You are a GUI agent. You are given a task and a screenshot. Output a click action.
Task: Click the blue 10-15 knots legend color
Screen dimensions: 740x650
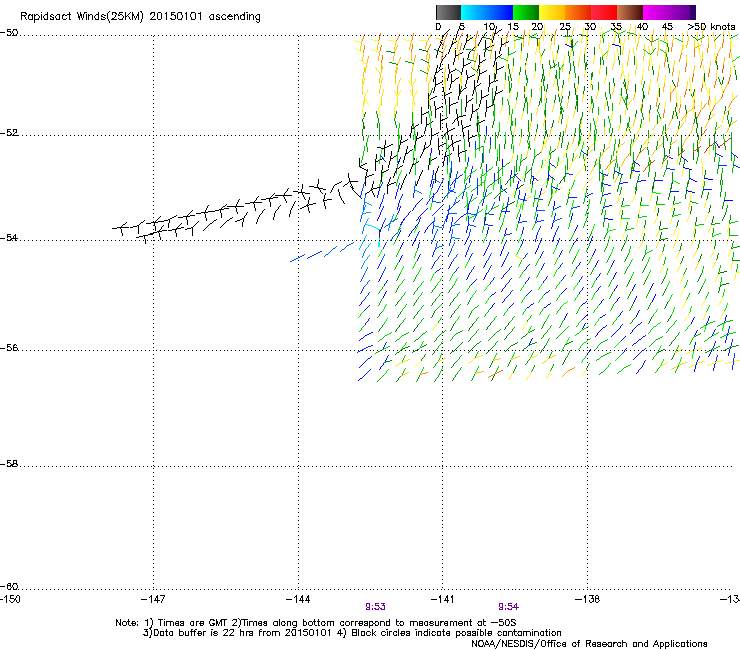[500, 12]
